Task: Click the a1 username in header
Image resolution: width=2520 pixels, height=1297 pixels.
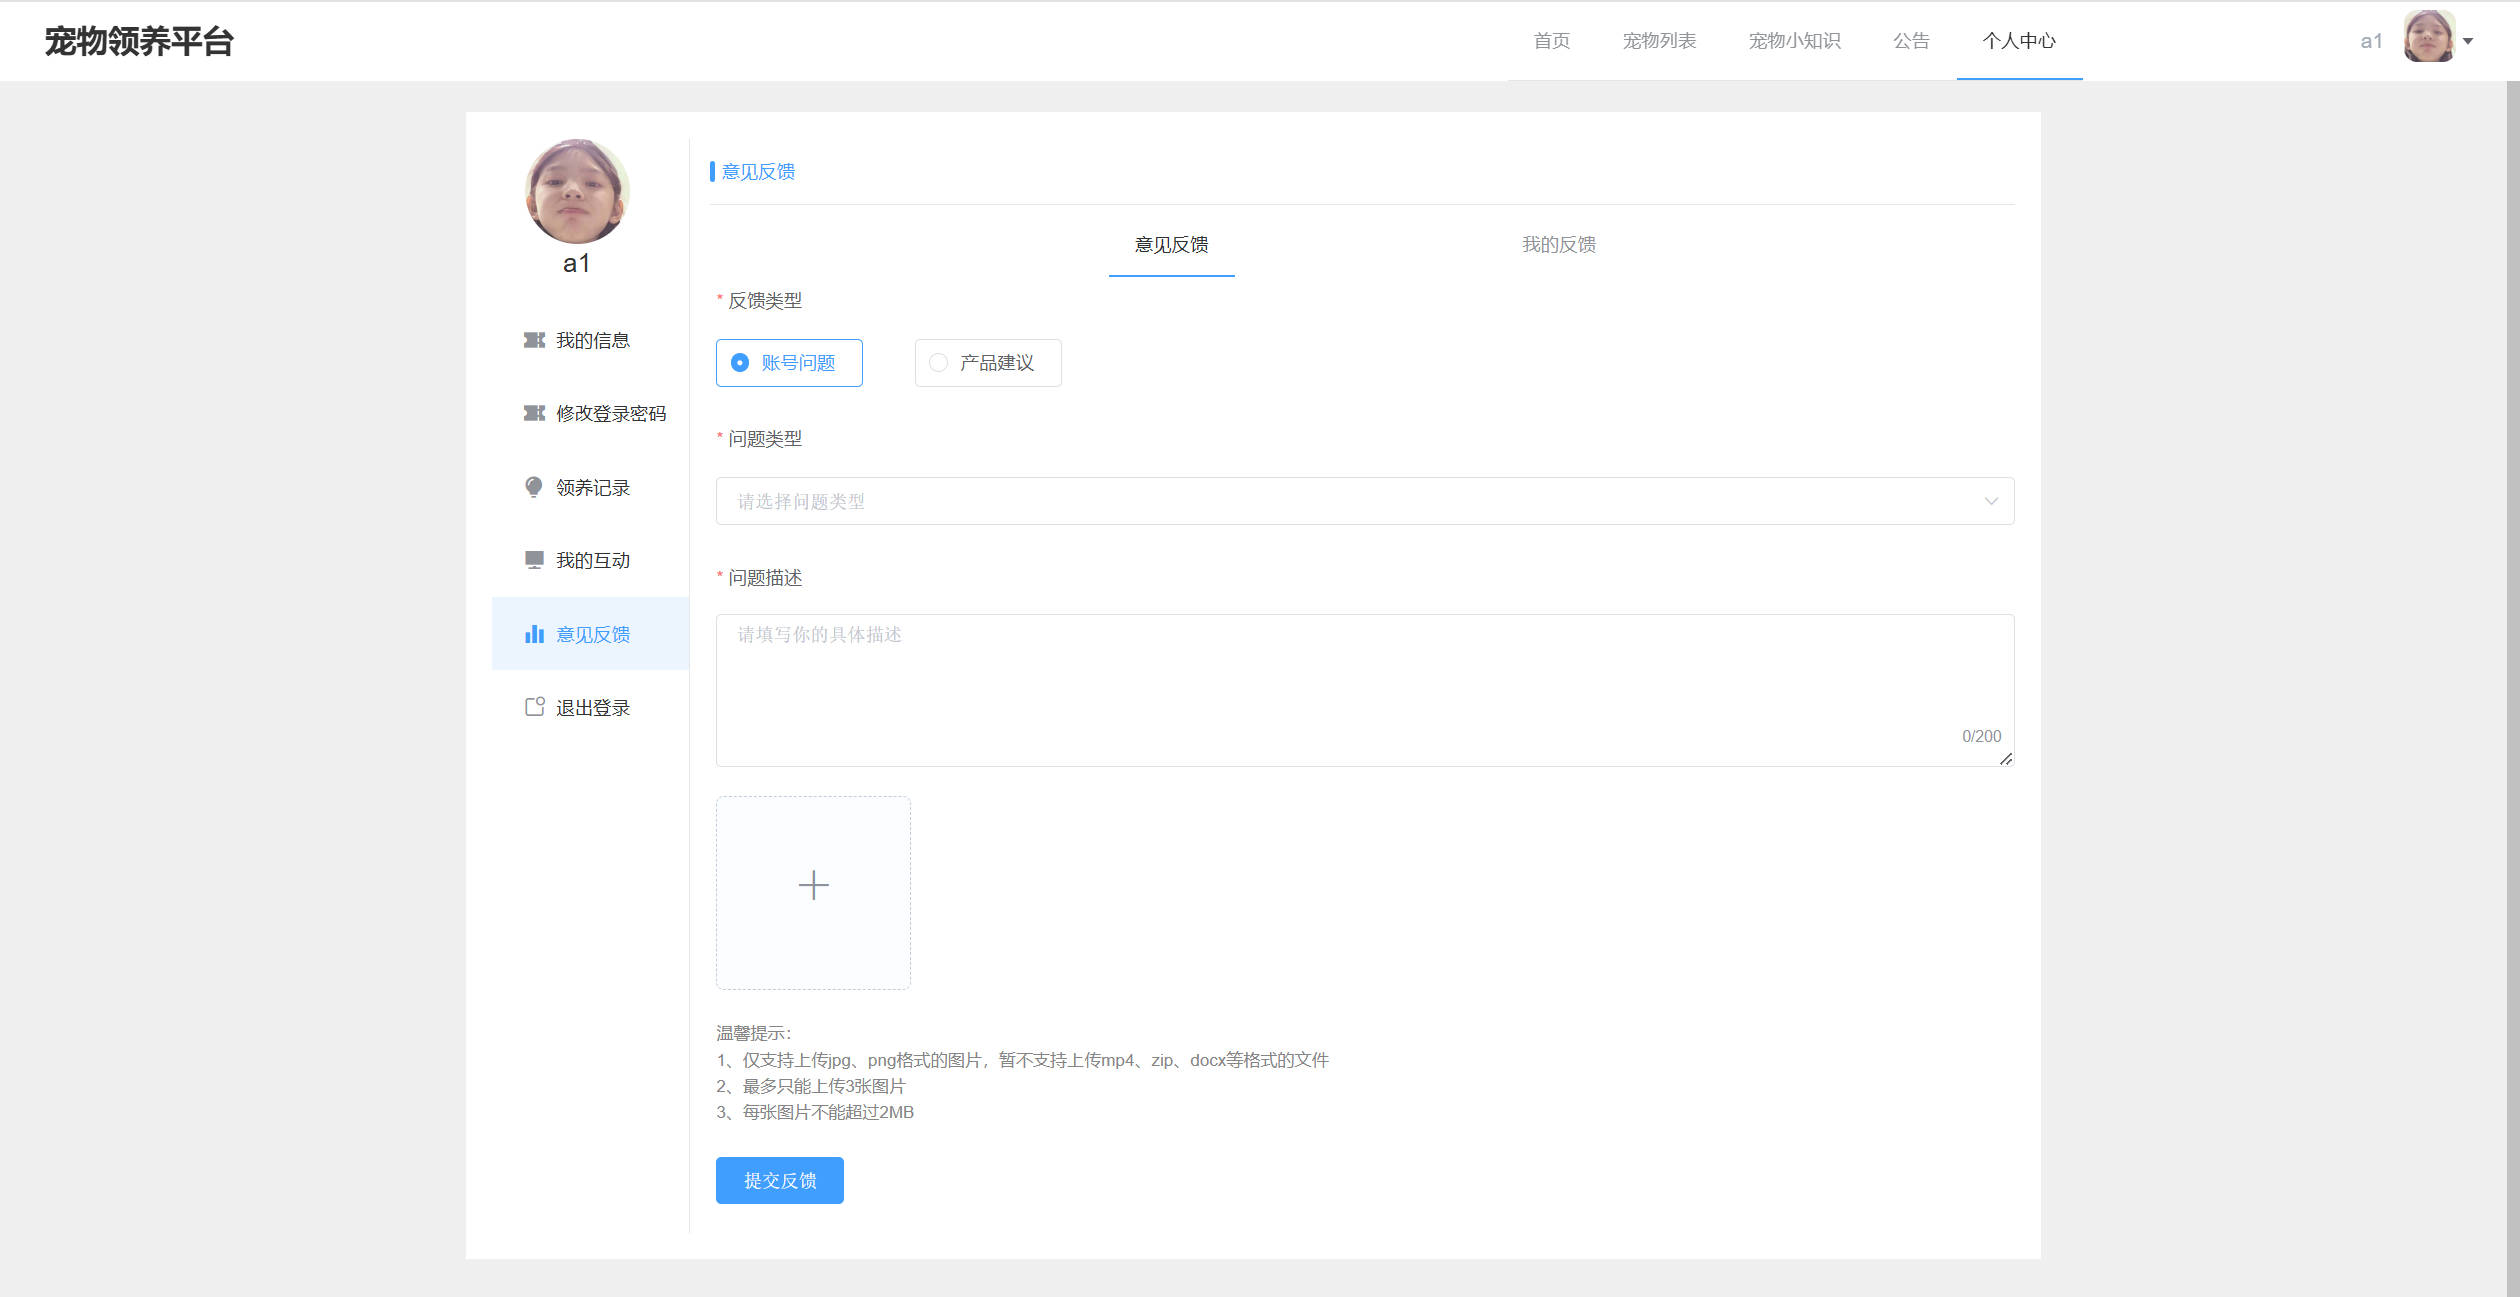Action: pyautogui.click(x=2371, y=41)
